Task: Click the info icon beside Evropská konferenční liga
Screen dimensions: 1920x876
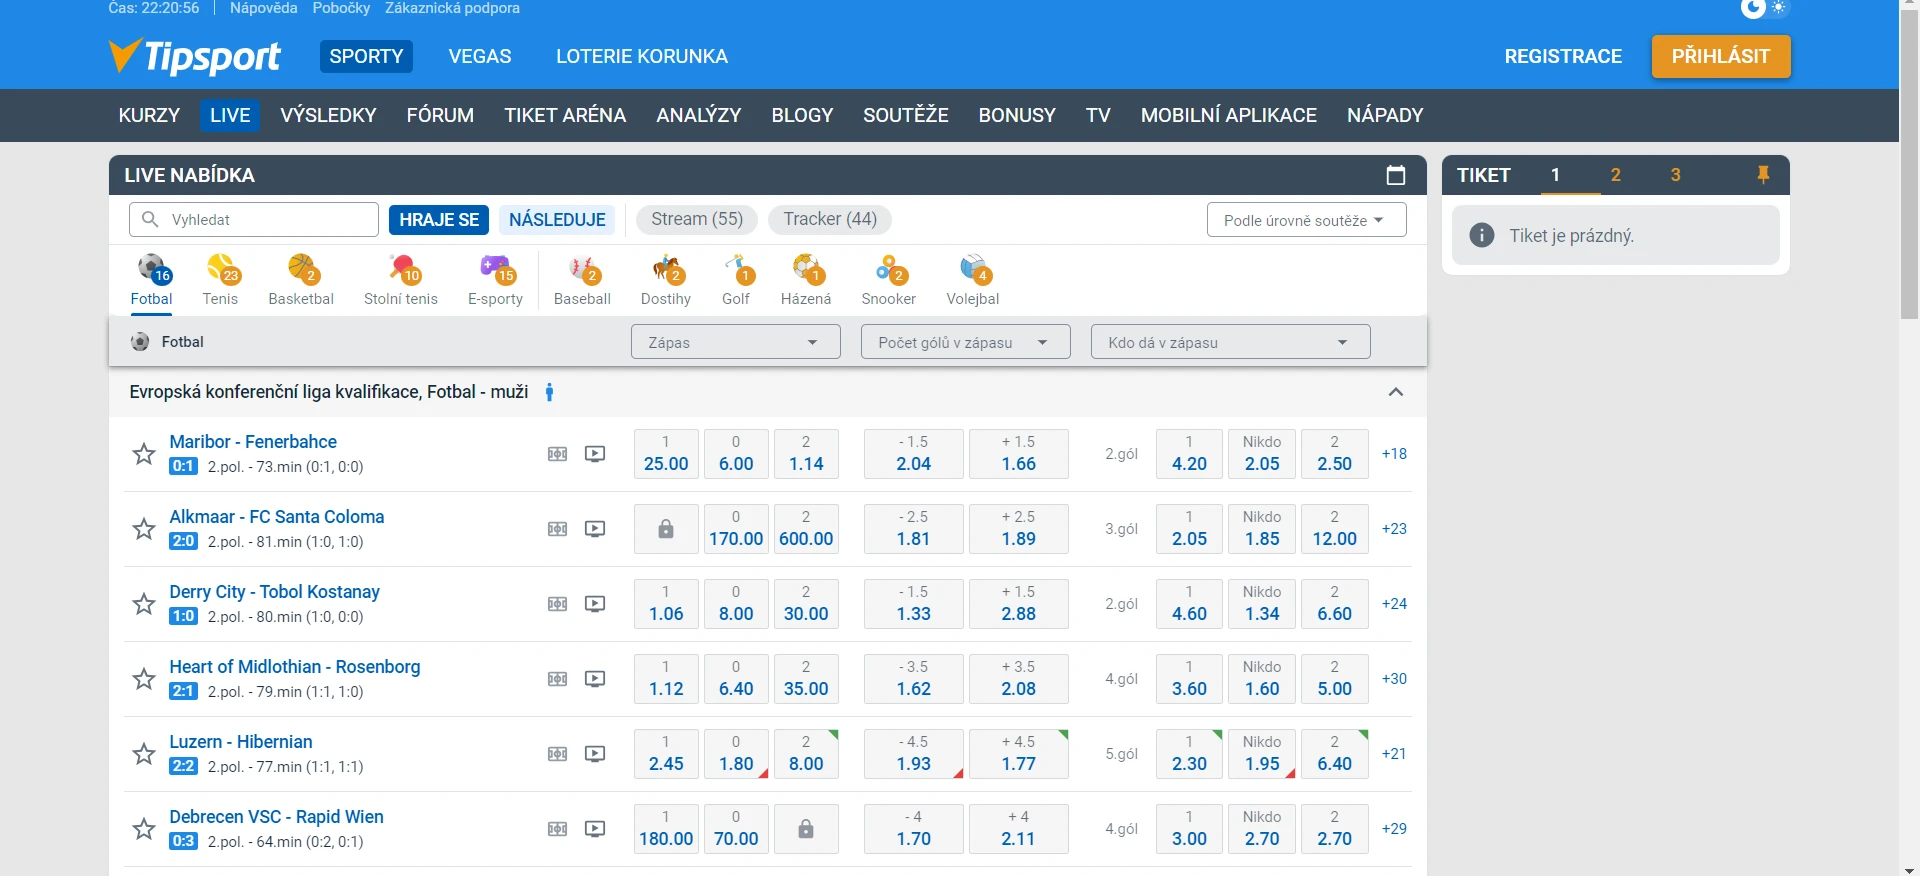Action: coord(549,392)
